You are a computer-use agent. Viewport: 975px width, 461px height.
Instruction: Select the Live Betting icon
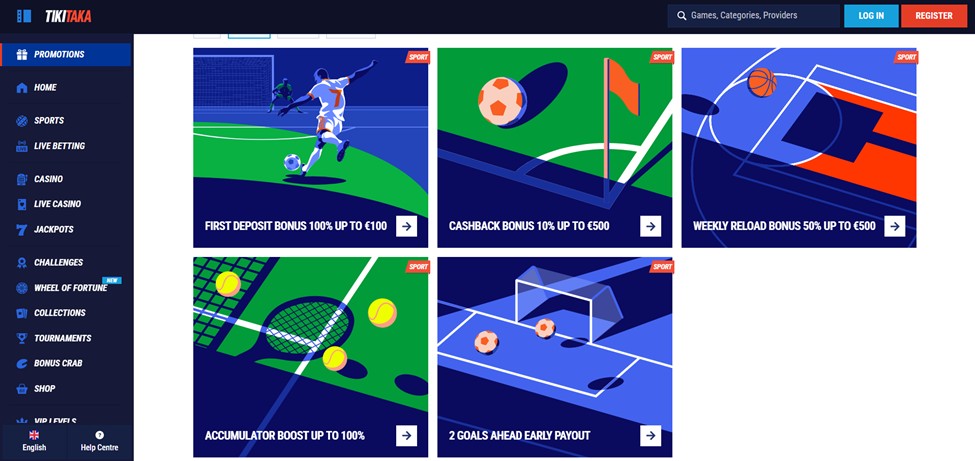[x=22, y=146]
